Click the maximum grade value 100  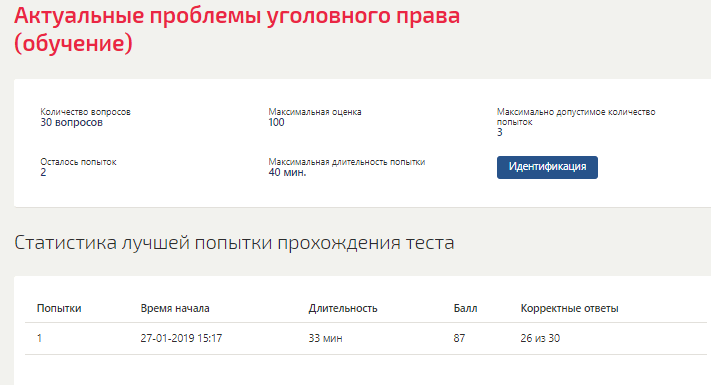(276, 122)
